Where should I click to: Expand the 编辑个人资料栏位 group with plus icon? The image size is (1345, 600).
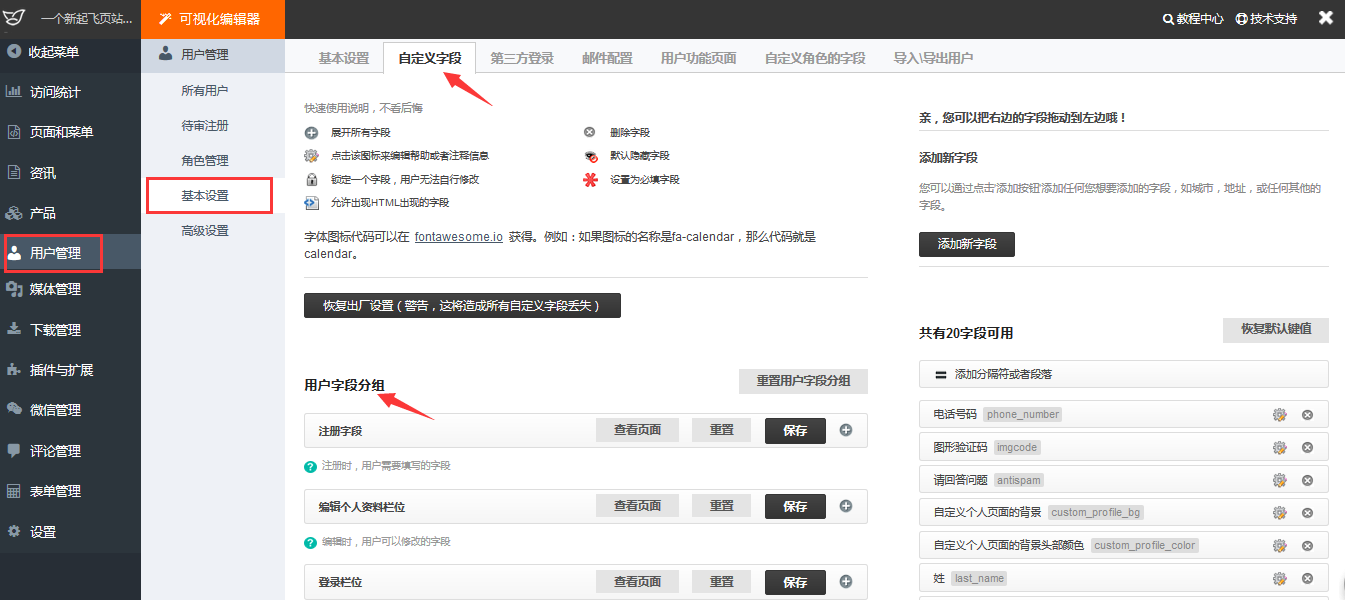[x=846, y=506]
